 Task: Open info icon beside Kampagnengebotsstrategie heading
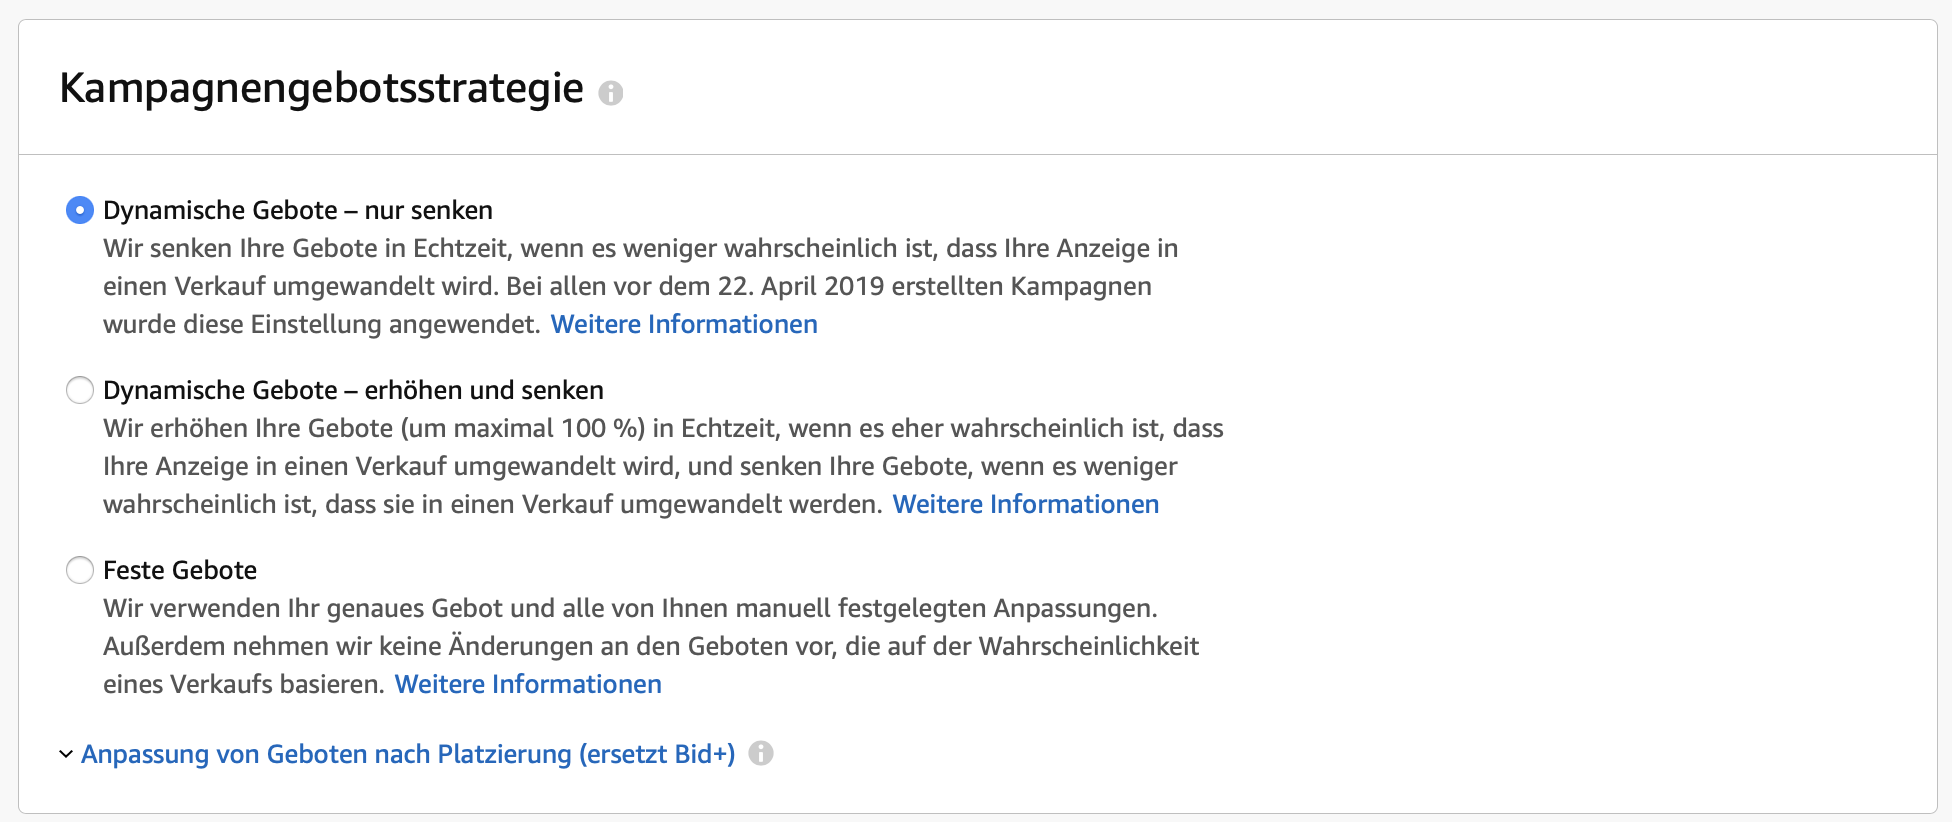click(610, 93)
